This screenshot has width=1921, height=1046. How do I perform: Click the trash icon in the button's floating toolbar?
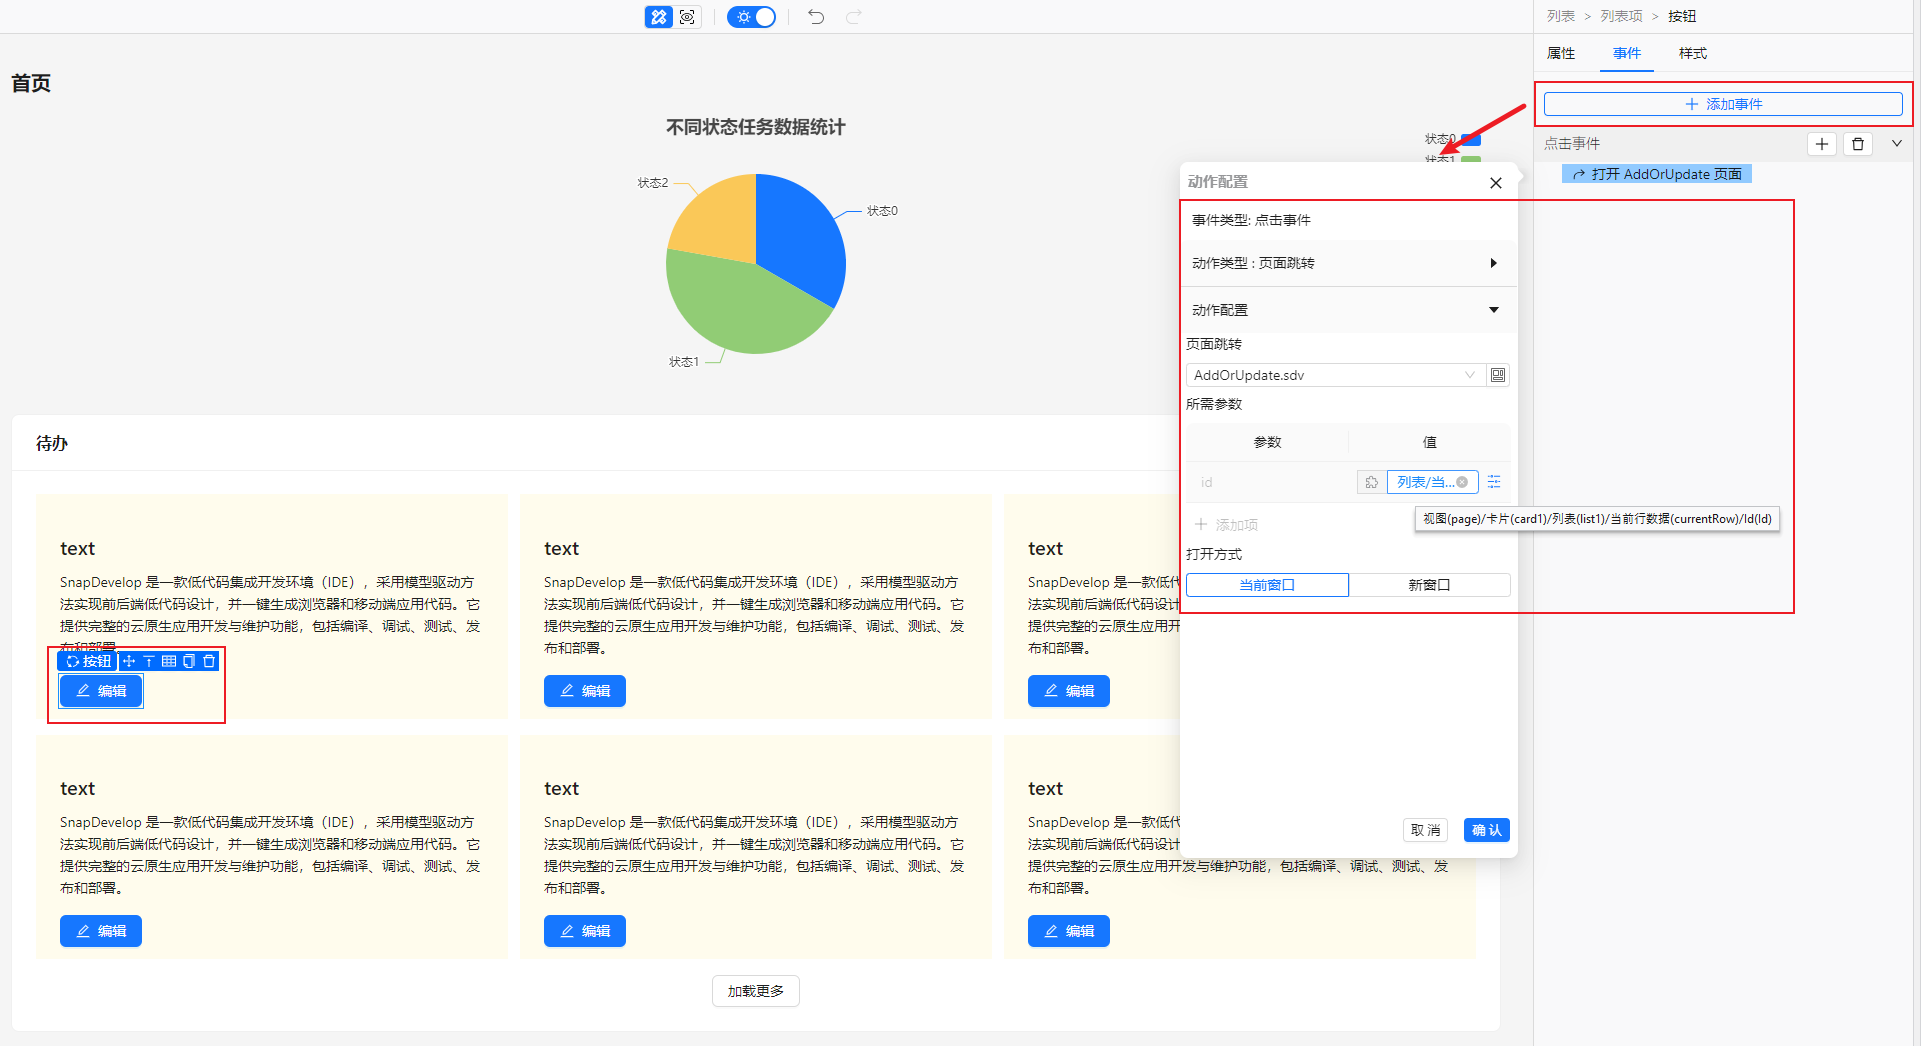coord(209,661)
